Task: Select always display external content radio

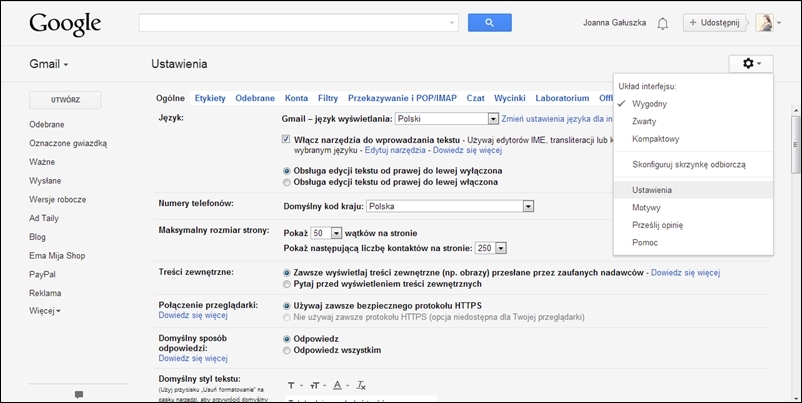Action: pyautogui.click(x=287, y=273)
